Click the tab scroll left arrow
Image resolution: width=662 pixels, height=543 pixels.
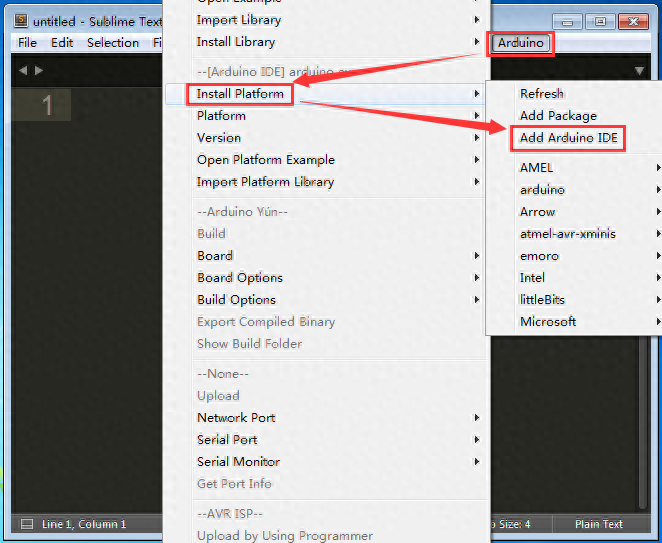[23, 71]
